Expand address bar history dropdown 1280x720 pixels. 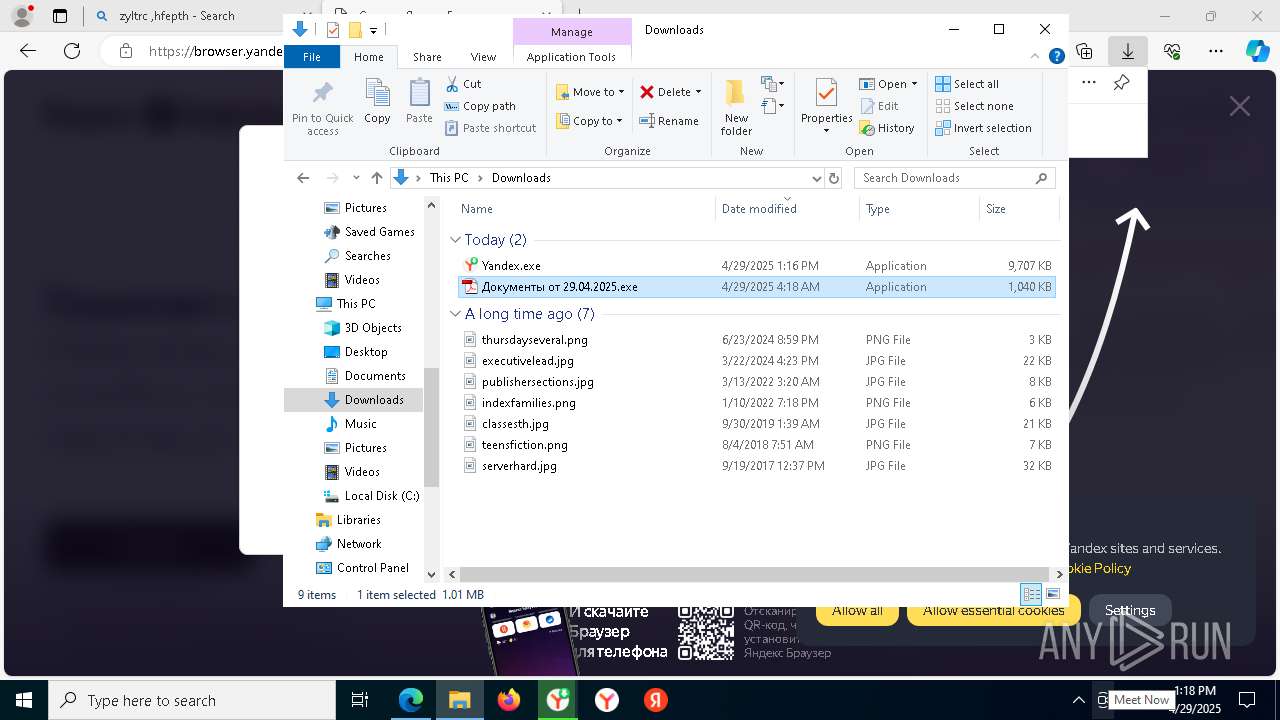click(816, 178)
